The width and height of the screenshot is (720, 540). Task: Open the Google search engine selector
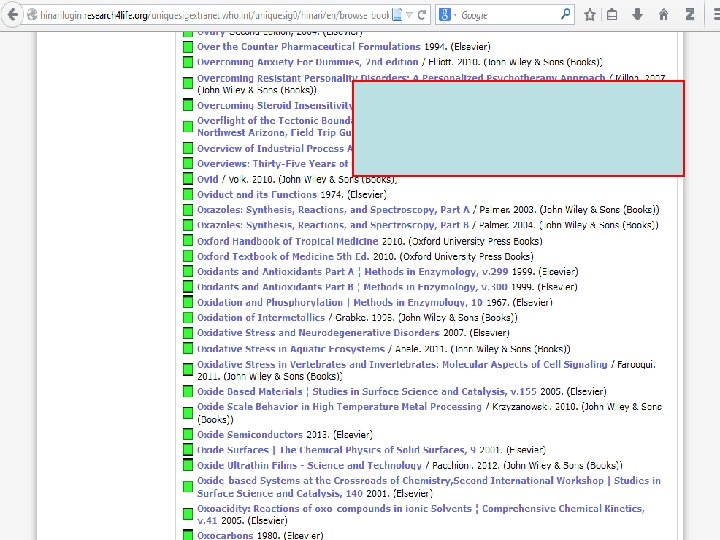[x=447, y=15]
